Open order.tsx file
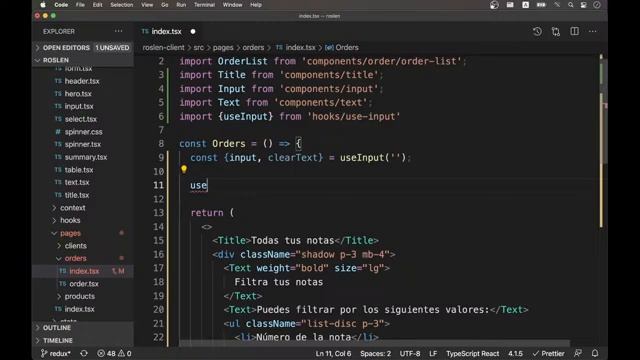Viewport: 640px width, 360px height. [x=84, y=284]
